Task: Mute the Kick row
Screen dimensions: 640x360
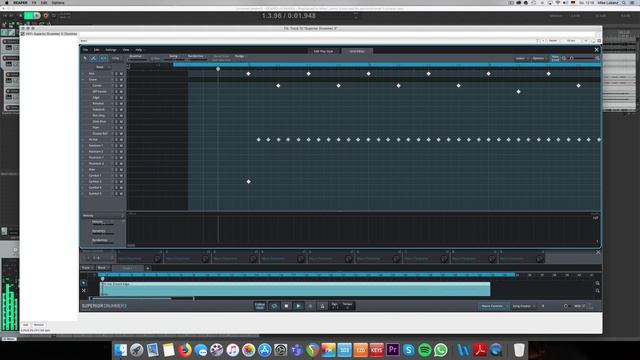Action: 121,74
